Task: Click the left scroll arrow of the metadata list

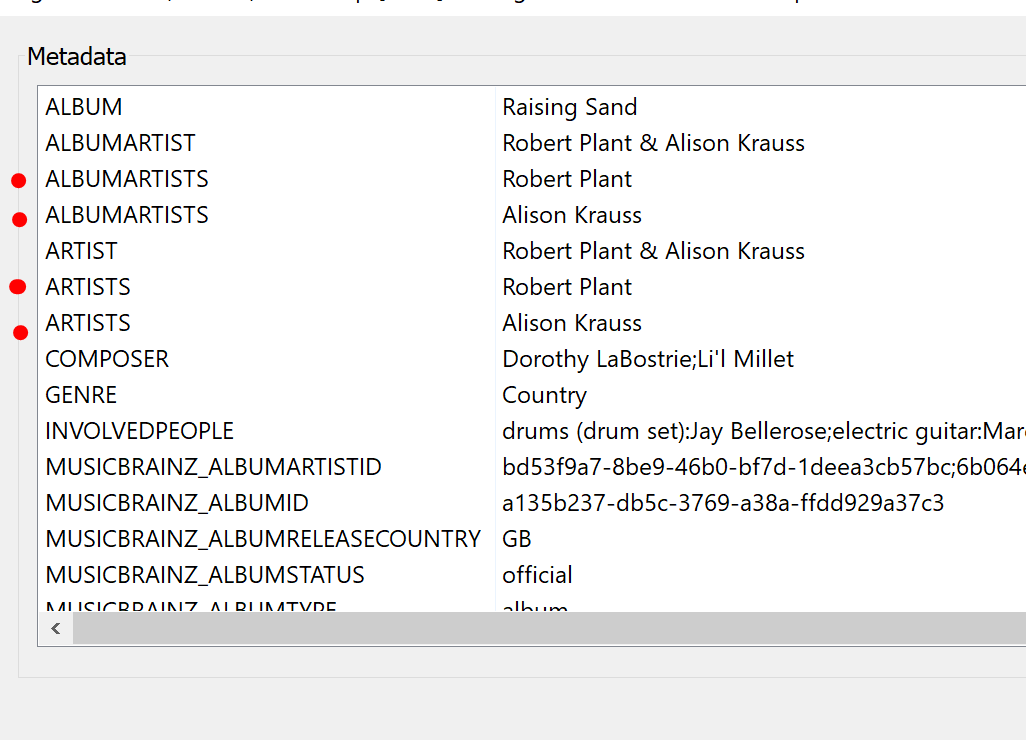Action: (56, 629)
